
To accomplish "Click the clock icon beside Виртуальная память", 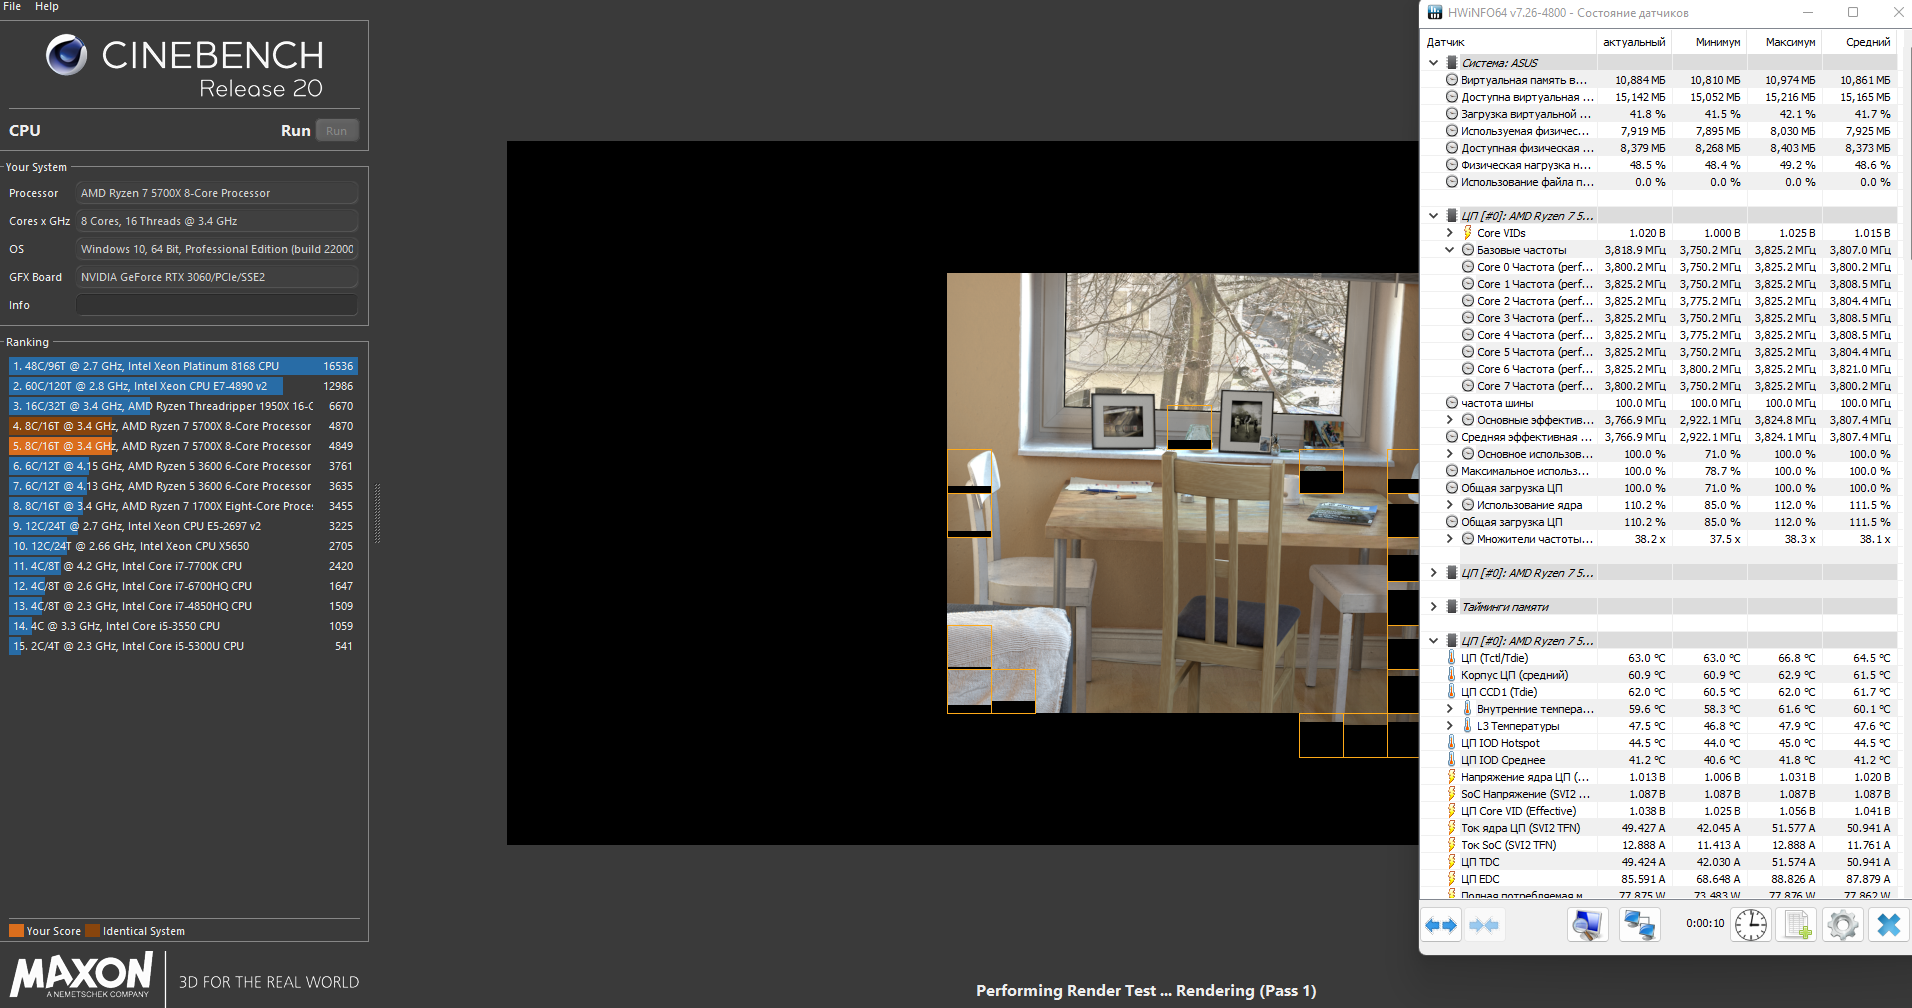I will click(x=1452, y=80).
